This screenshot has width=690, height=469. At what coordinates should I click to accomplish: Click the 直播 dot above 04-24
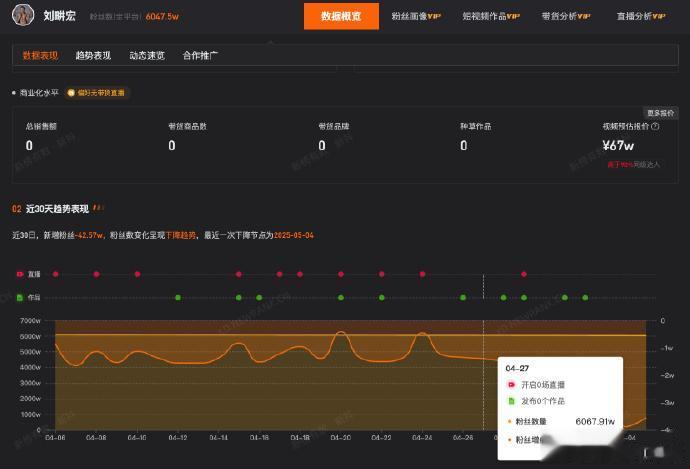coord(422,274)
